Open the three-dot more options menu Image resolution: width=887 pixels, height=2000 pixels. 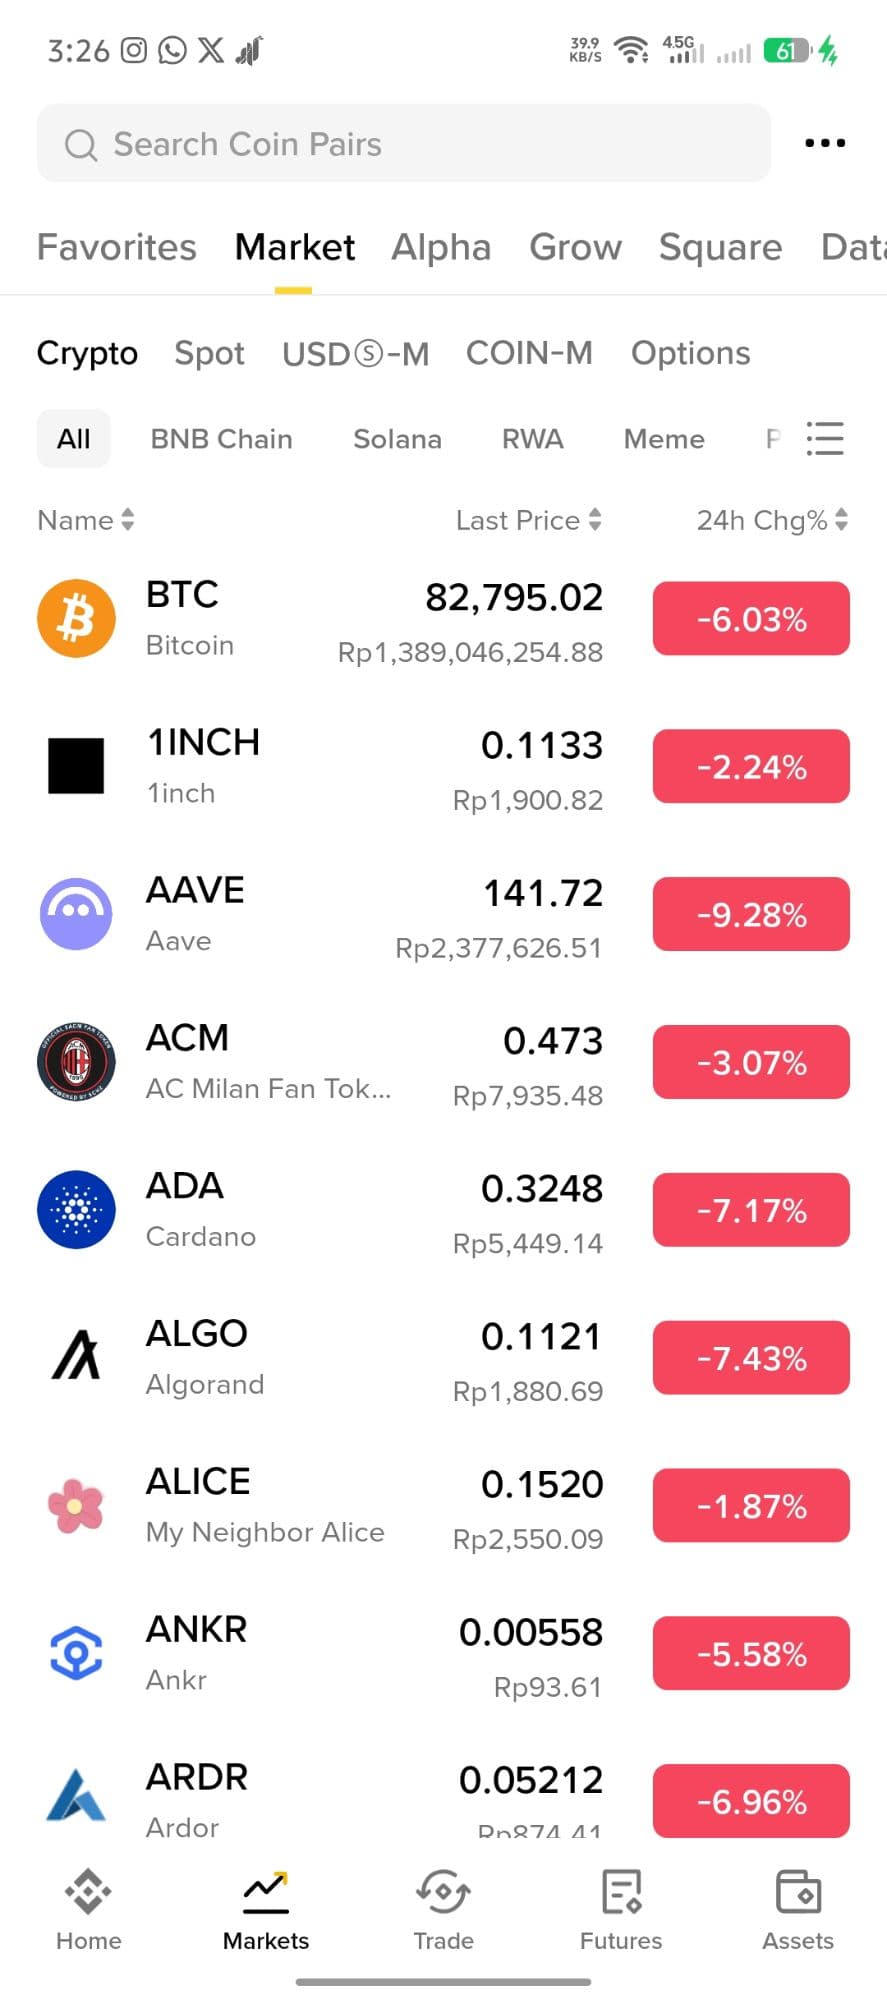click(825, 143)
